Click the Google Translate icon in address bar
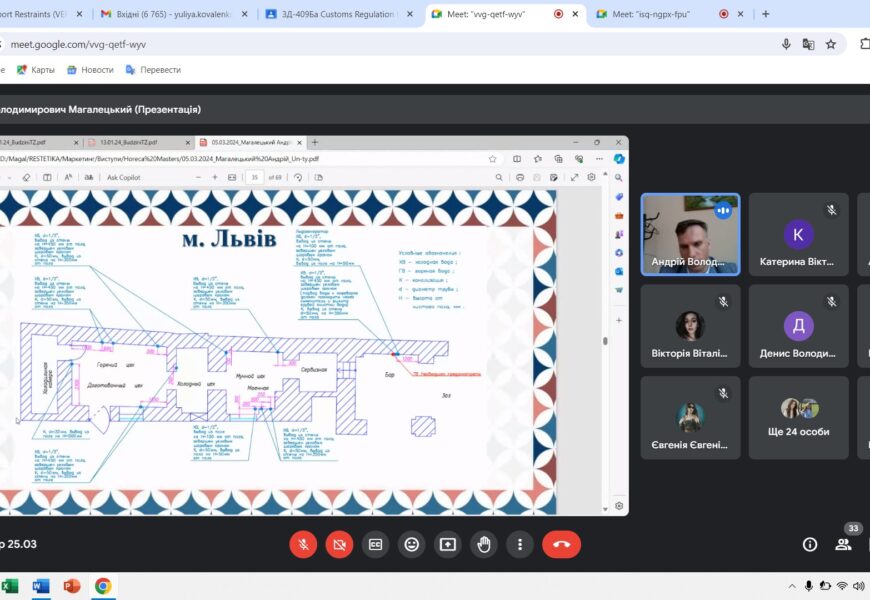870x600 pixels. point(808,44)
